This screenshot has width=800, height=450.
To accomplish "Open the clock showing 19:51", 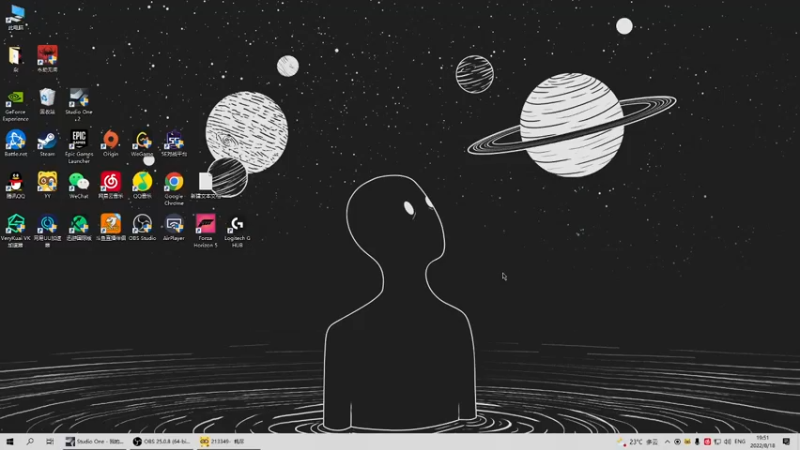I will 763,442.
